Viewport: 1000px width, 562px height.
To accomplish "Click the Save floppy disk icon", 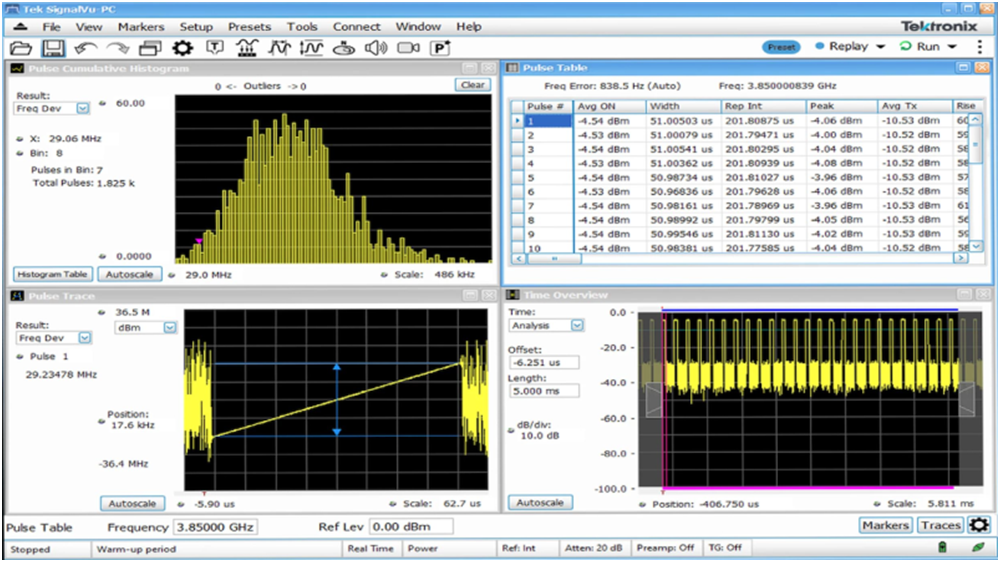I will [53, 48].
